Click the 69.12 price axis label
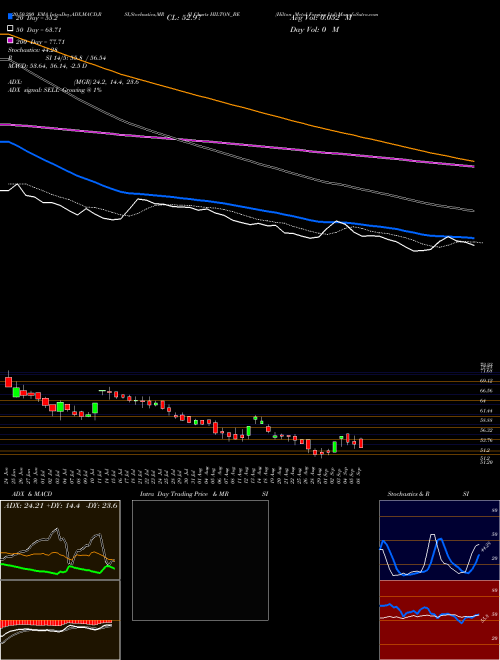 point(486,381)
